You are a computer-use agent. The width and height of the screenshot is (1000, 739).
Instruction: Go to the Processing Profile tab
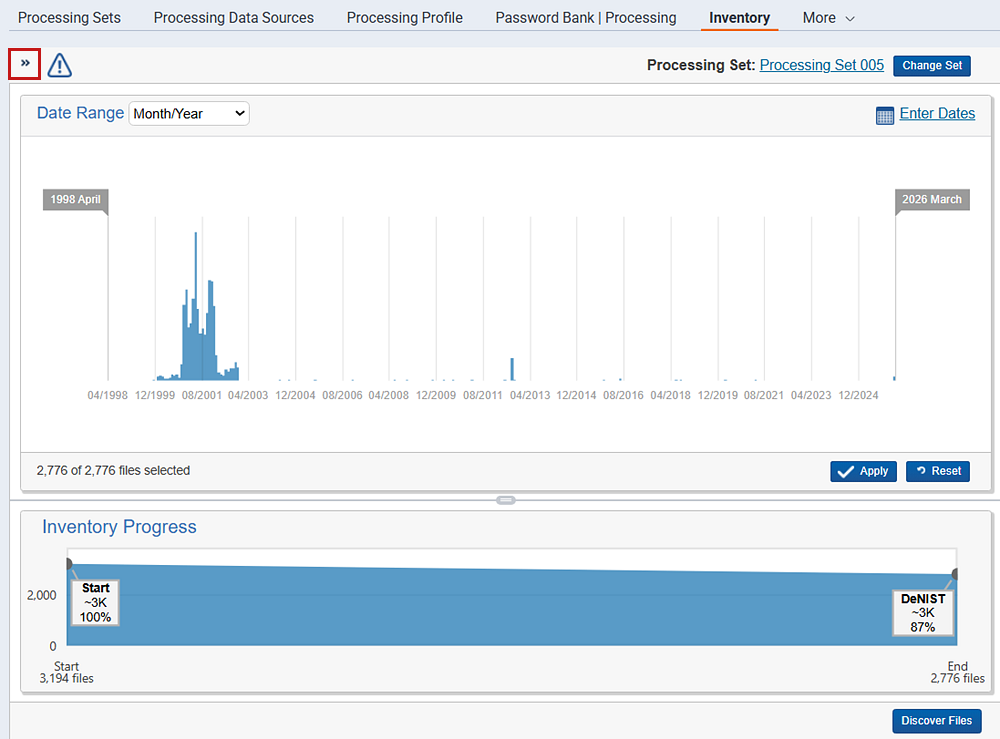404,18
